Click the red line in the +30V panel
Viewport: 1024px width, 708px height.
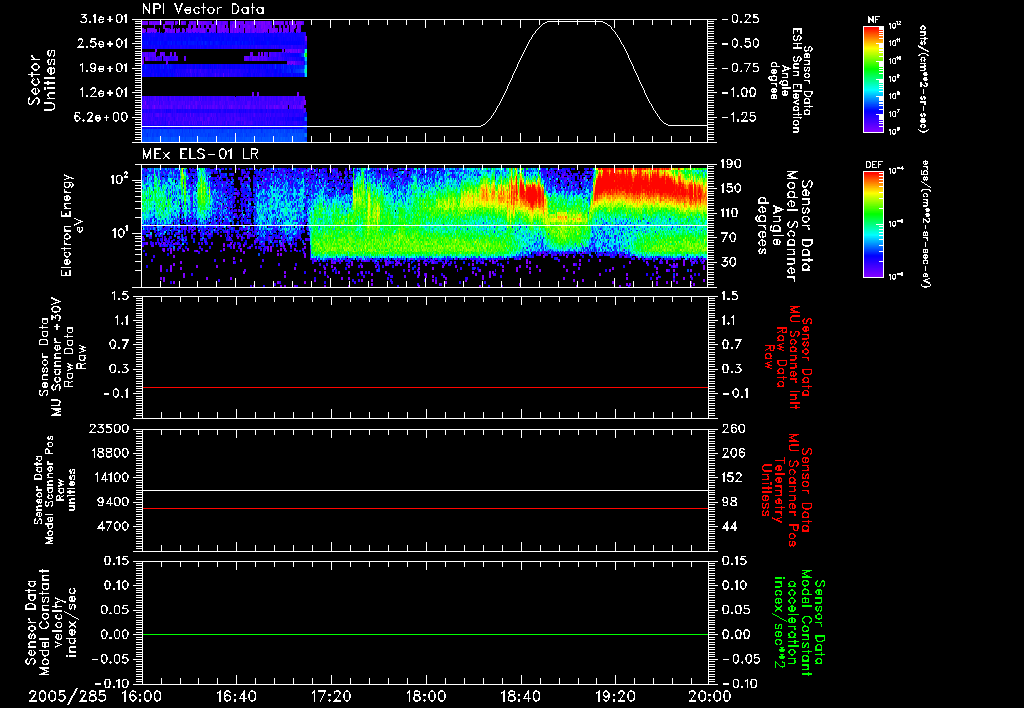425,387
